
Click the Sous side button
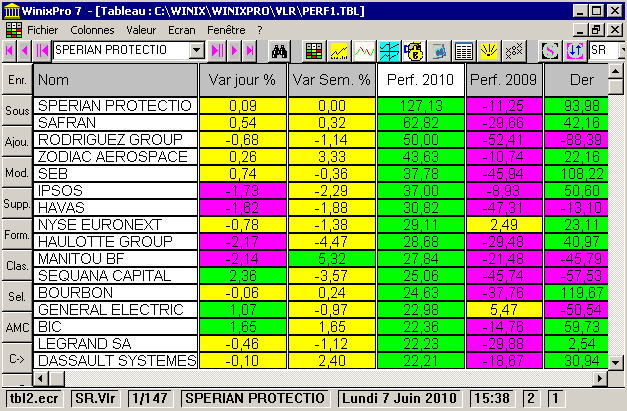(17, 110)
